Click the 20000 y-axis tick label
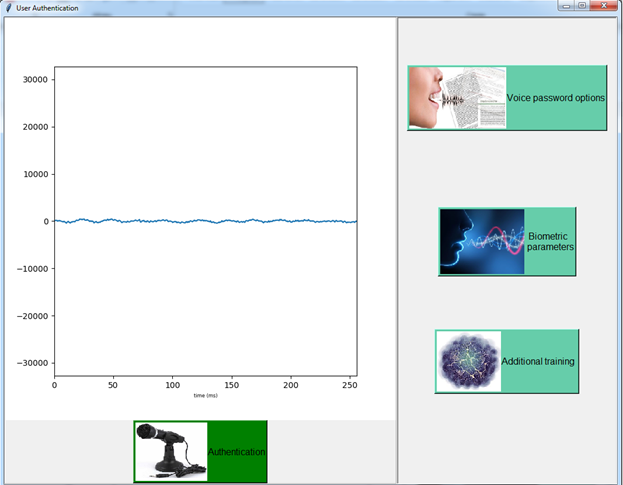 click(35, 127)
